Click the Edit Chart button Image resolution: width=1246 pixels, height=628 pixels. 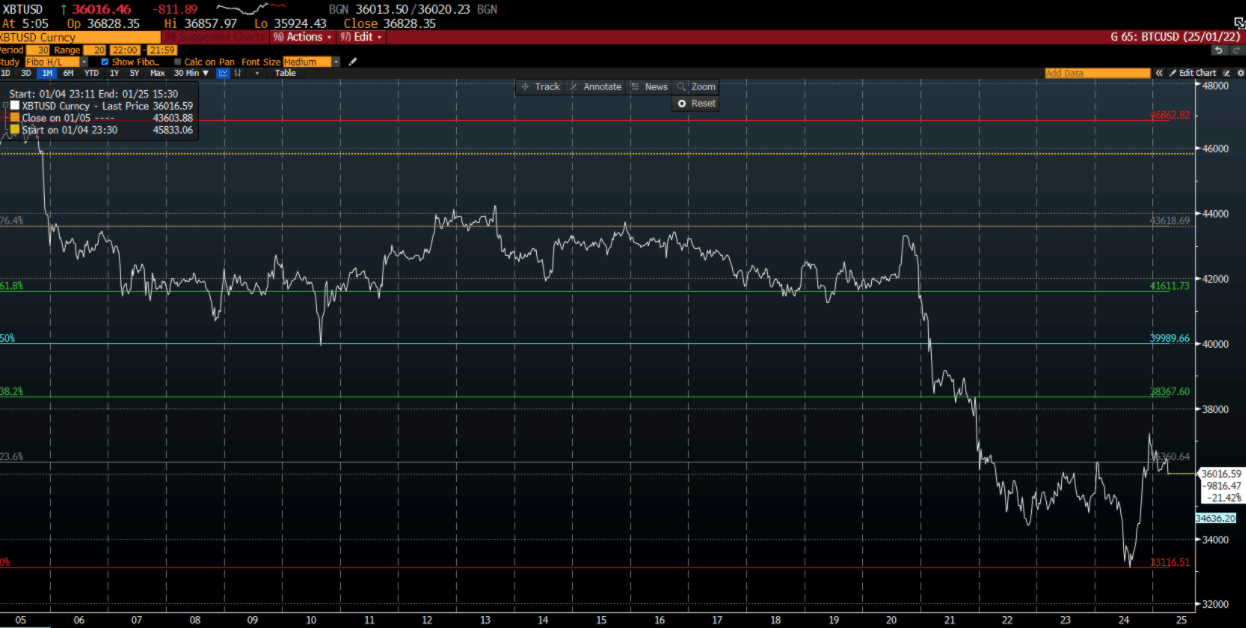click(1197, 73)
